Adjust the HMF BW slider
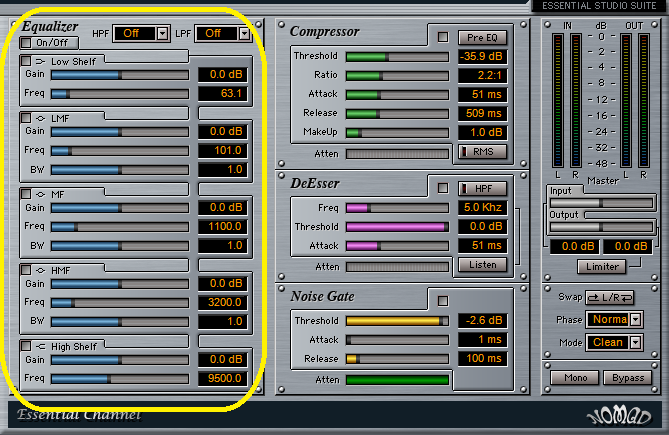Image resolution: width=669 pixels, height=435 pixels. click(120, 322)
